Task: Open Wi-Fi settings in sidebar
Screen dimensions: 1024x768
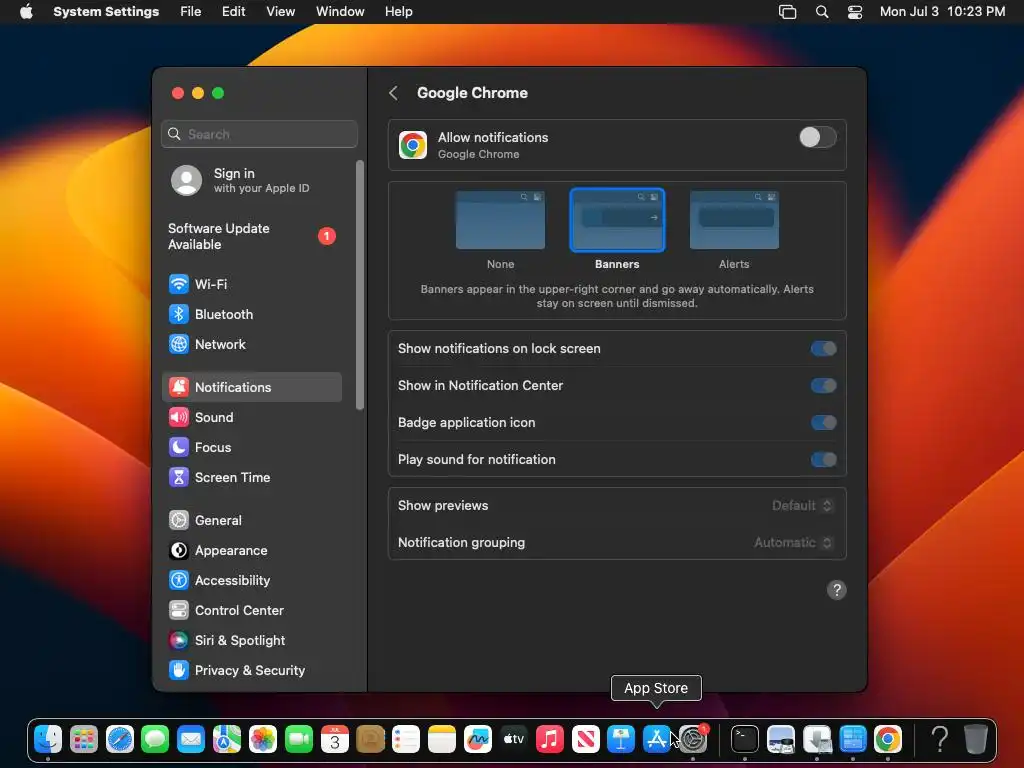Action: [x=251, y=284]
